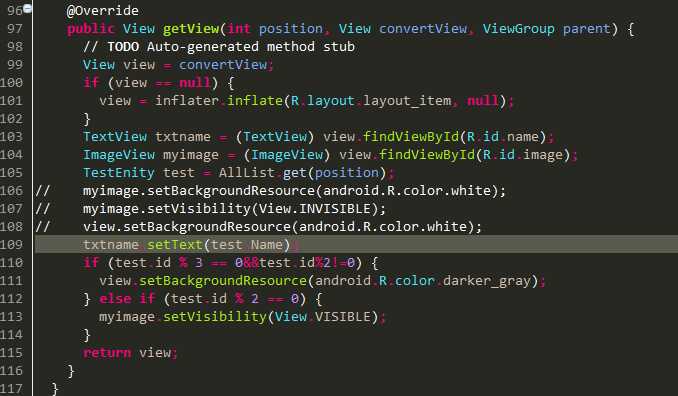Click TestEnity test declaration on line 105
The height and width of the screenshot is (396, 678).
pos(139,173)
